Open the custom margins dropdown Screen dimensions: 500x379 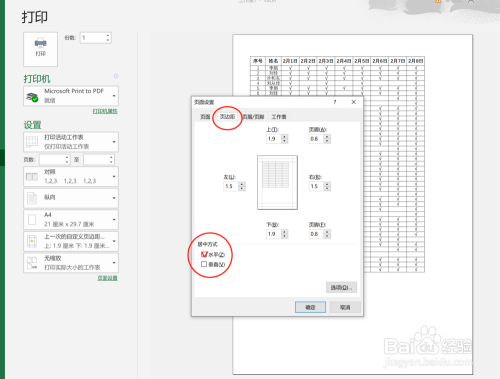tap(114, 241)
